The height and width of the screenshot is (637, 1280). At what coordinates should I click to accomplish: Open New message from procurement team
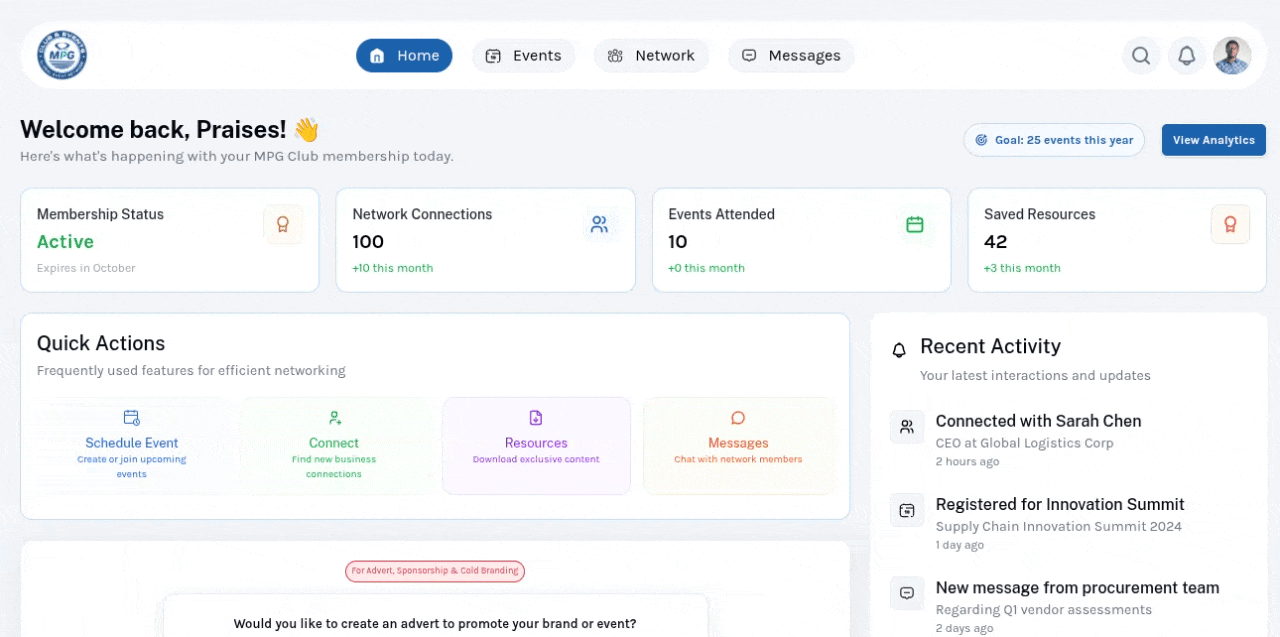click(1077, 588)
